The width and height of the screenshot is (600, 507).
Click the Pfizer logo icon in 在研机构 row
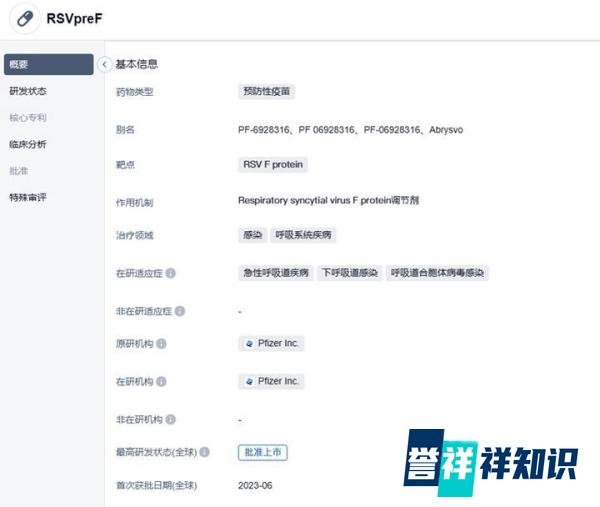point(249,381)
